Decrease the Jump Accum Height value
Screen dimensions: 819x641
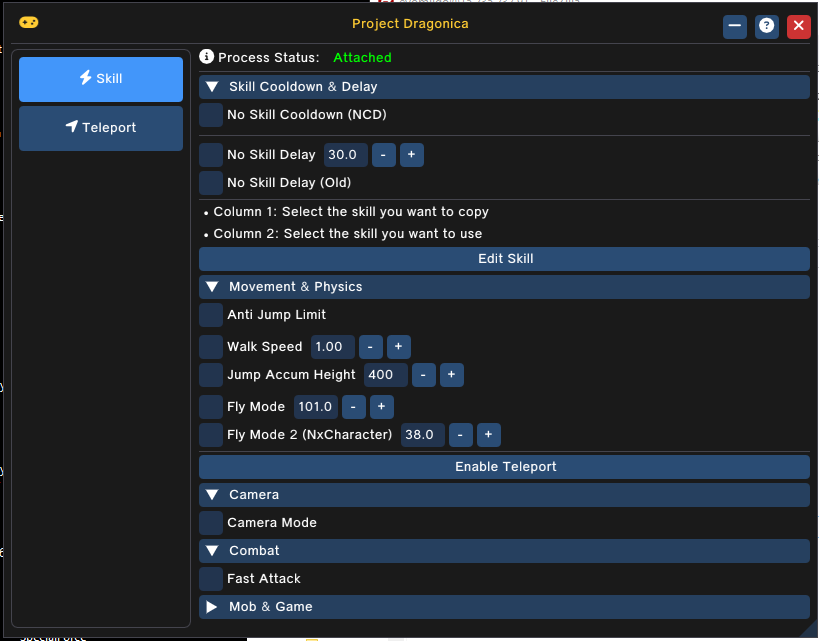point(424,375)
